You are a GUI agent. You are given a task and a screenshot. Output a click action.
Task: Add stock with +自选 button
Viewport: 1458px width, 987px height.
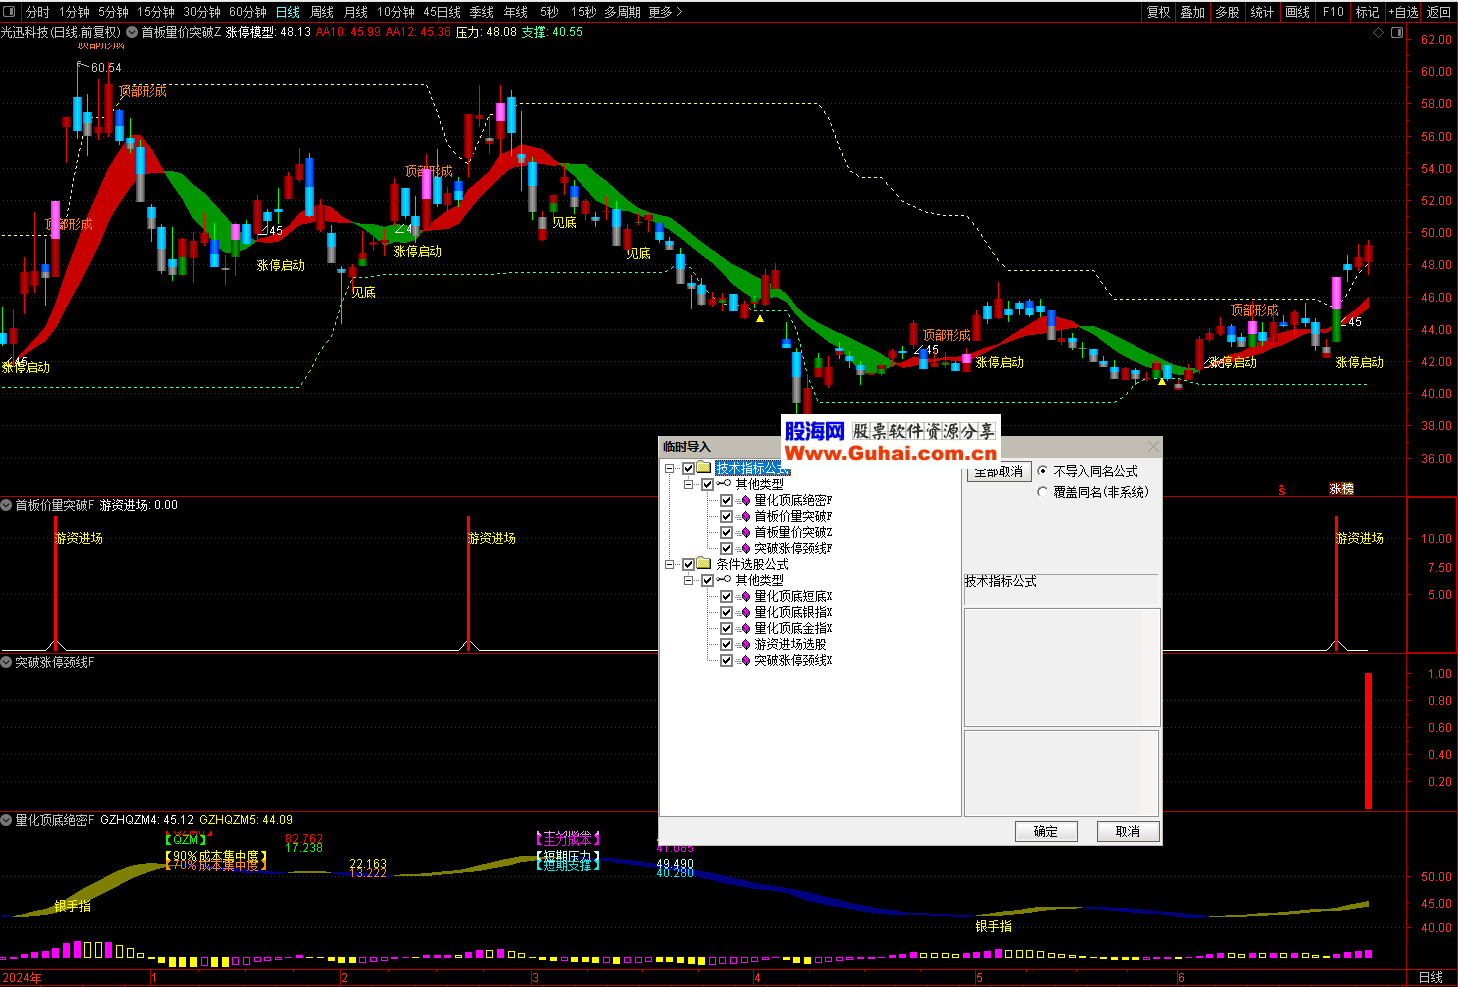click(x=1404, y=12)
